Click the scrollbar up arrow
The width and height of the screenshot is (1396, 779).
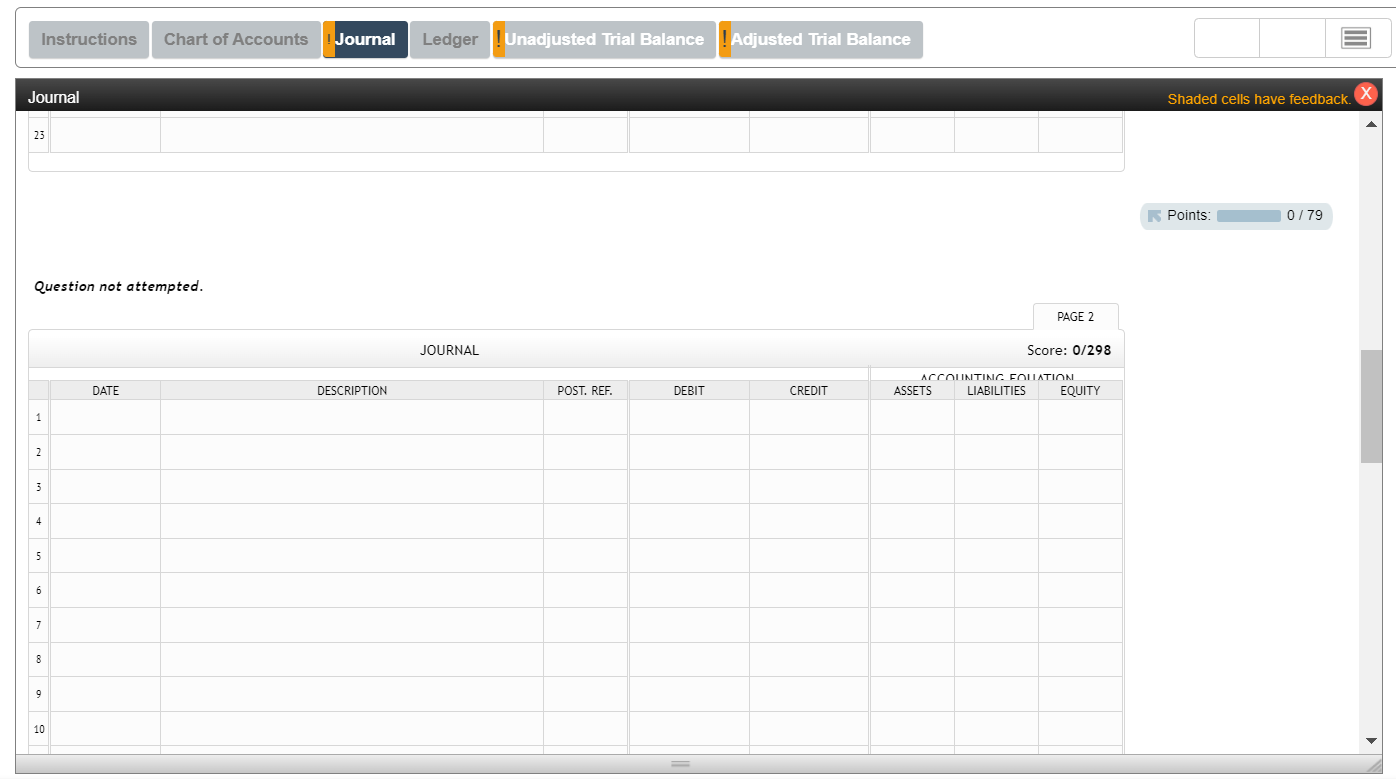[1371, 124]
